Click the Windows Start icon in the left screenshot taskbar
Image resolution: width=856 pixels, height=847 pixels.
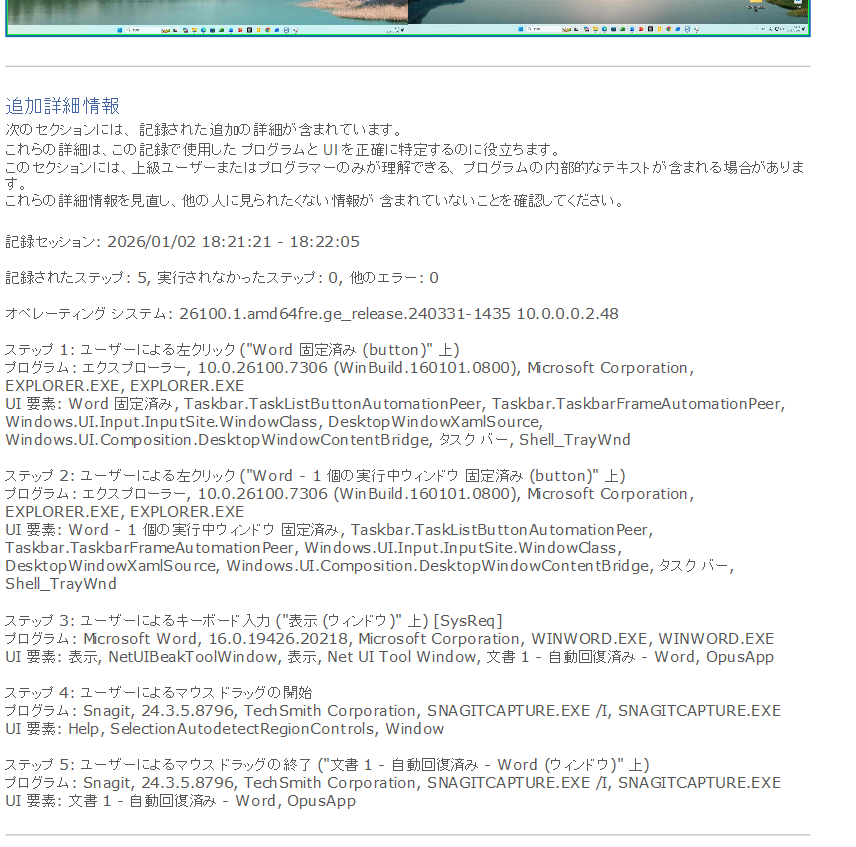click(x=118, y=30)
